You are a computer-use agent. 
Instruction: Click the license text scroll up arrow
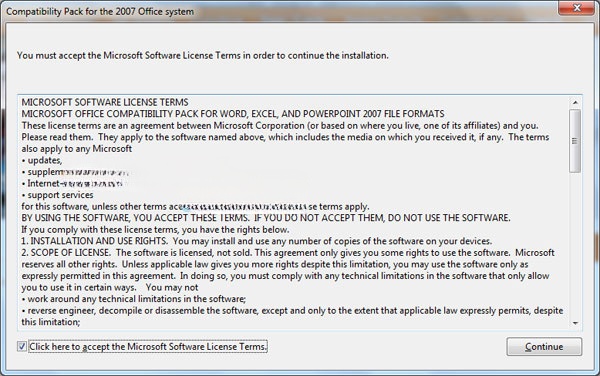pyautogui.click(x=575, y=103)
